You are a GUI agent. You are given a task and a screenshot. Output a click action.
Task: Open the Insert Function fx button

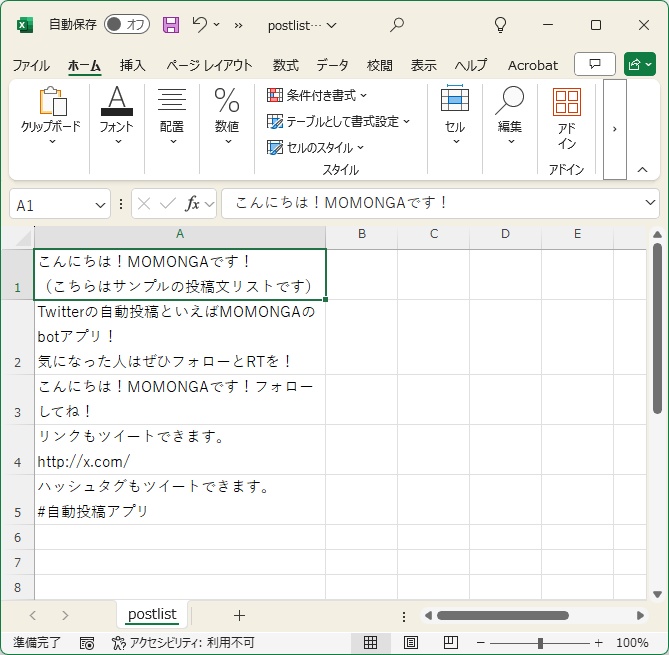click(x=192, y=204)
